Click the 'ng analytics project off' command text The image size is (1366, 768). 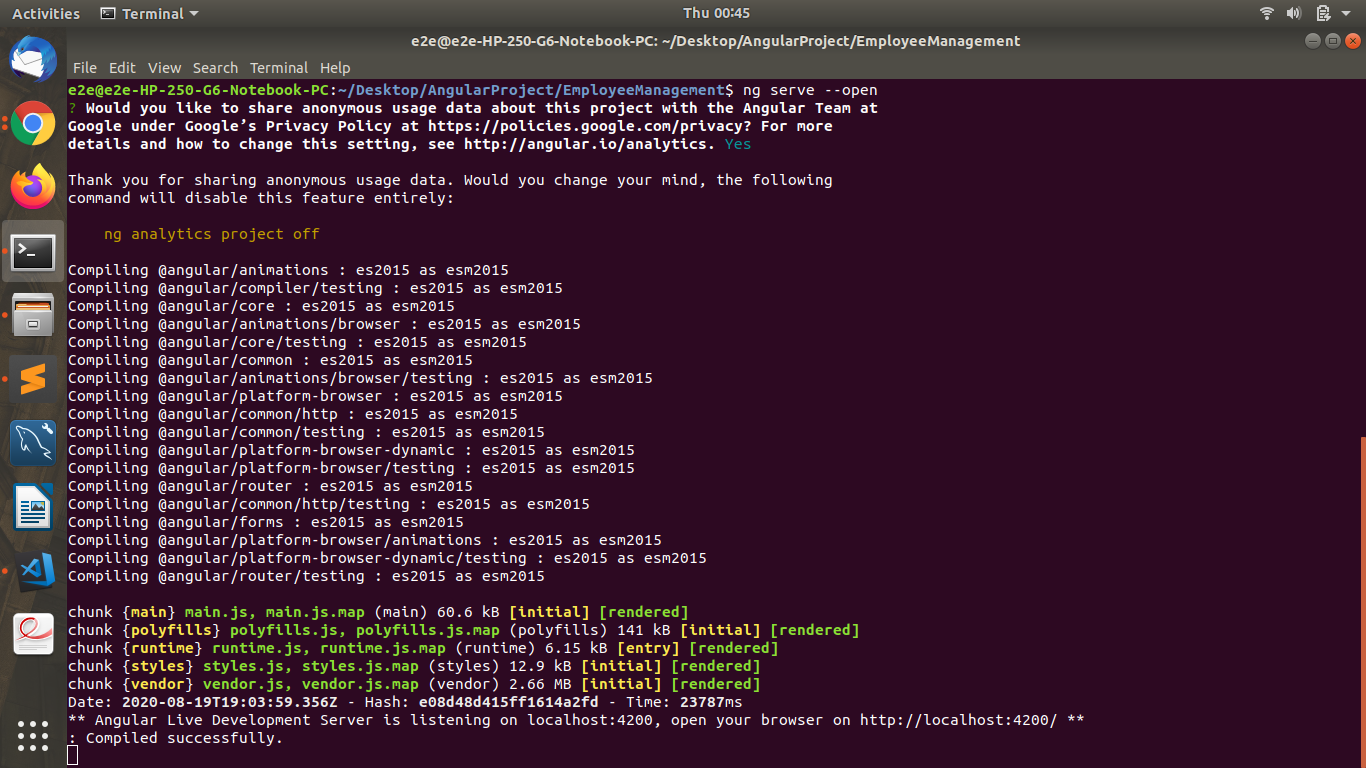pos(212,234)
